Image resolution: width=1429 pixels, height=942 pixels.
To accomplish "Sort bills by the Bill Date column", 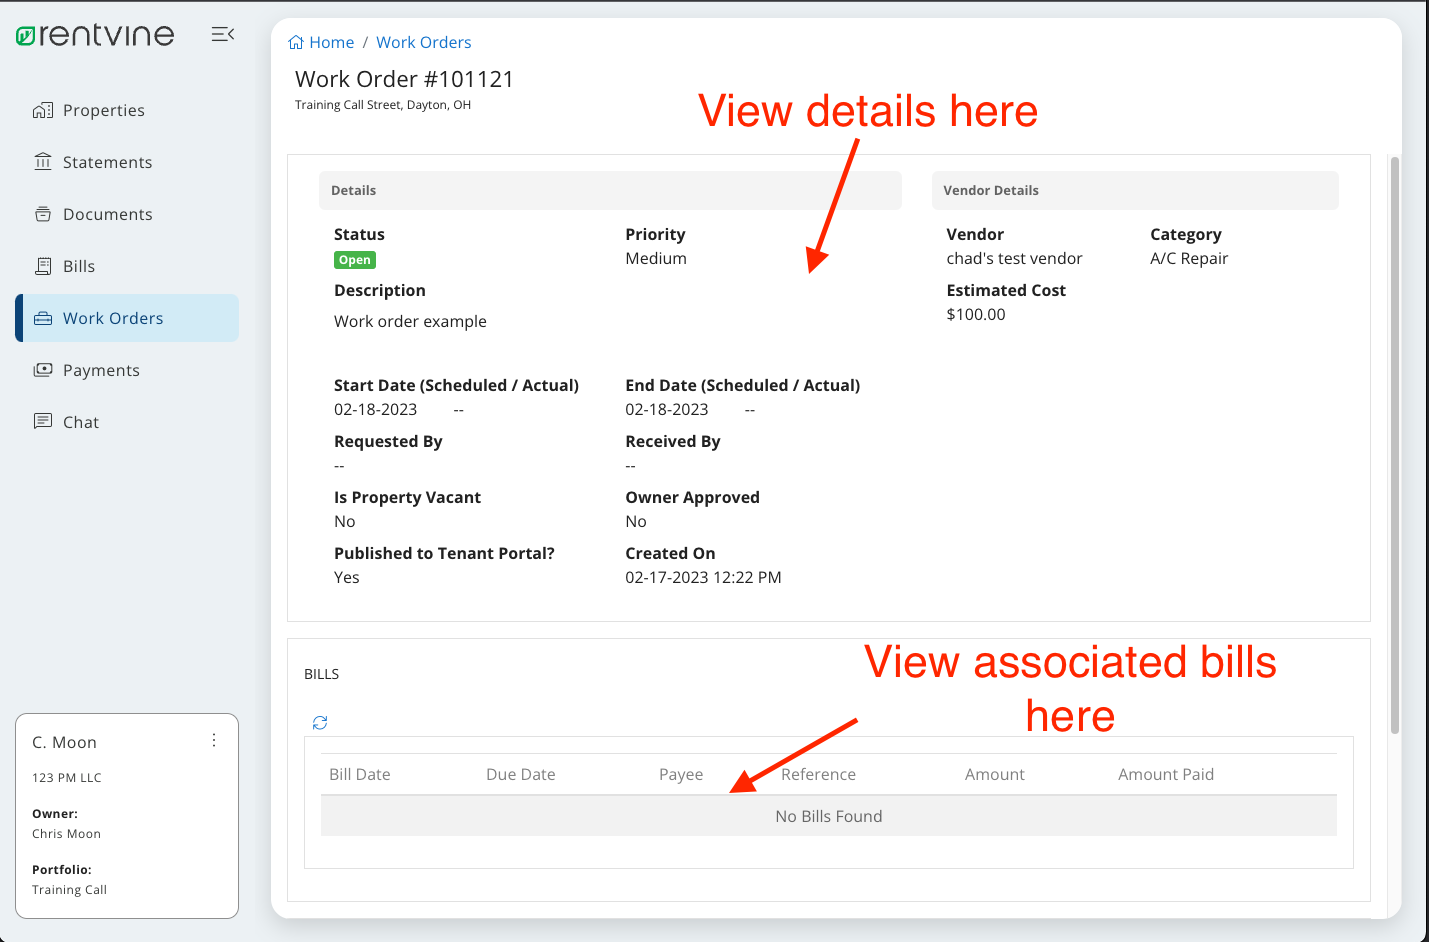I will pos(360,774).
